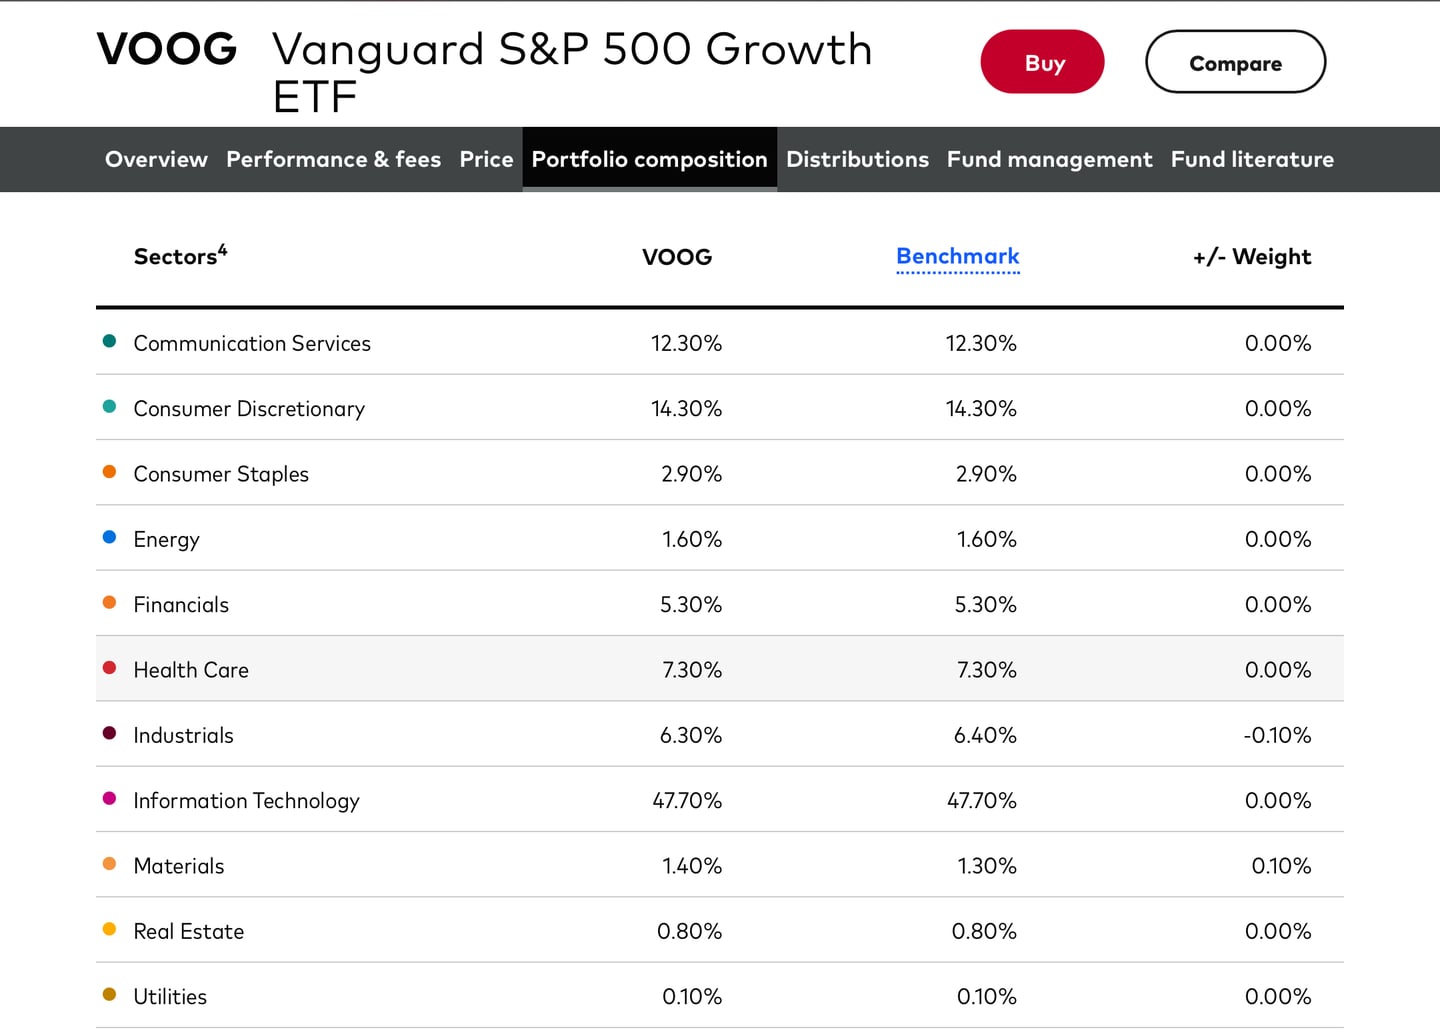Select the Price tab

[x=486, y=159]
